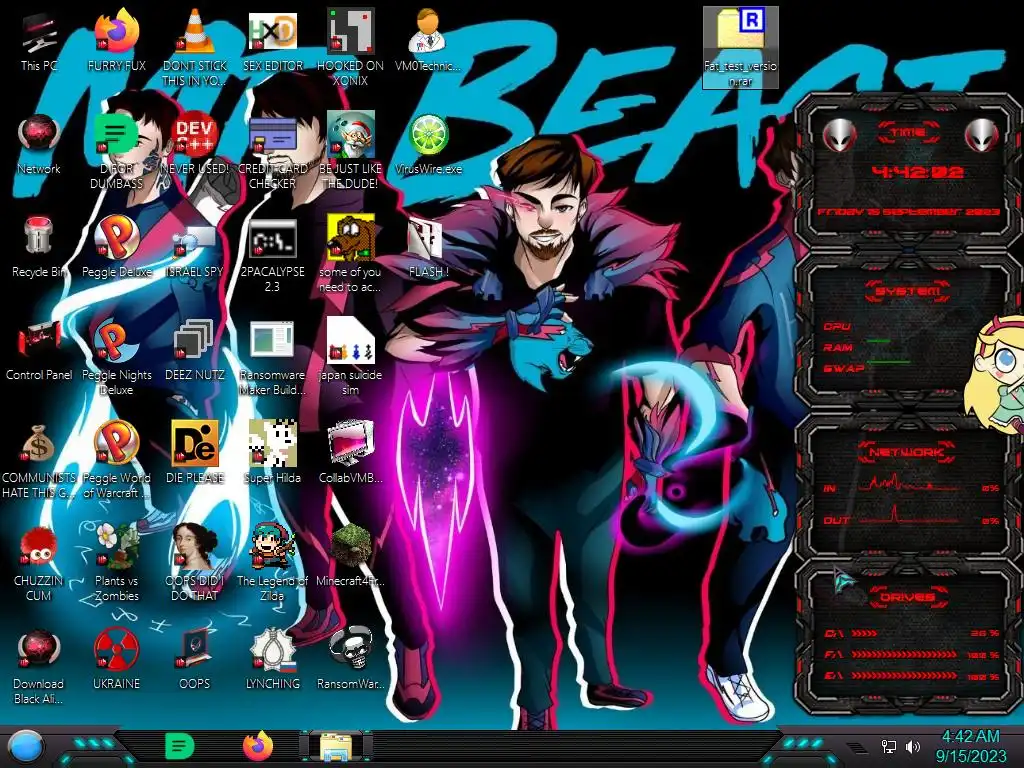
Task: Click the TIME widget header
Action: click(x=908, y=133)
